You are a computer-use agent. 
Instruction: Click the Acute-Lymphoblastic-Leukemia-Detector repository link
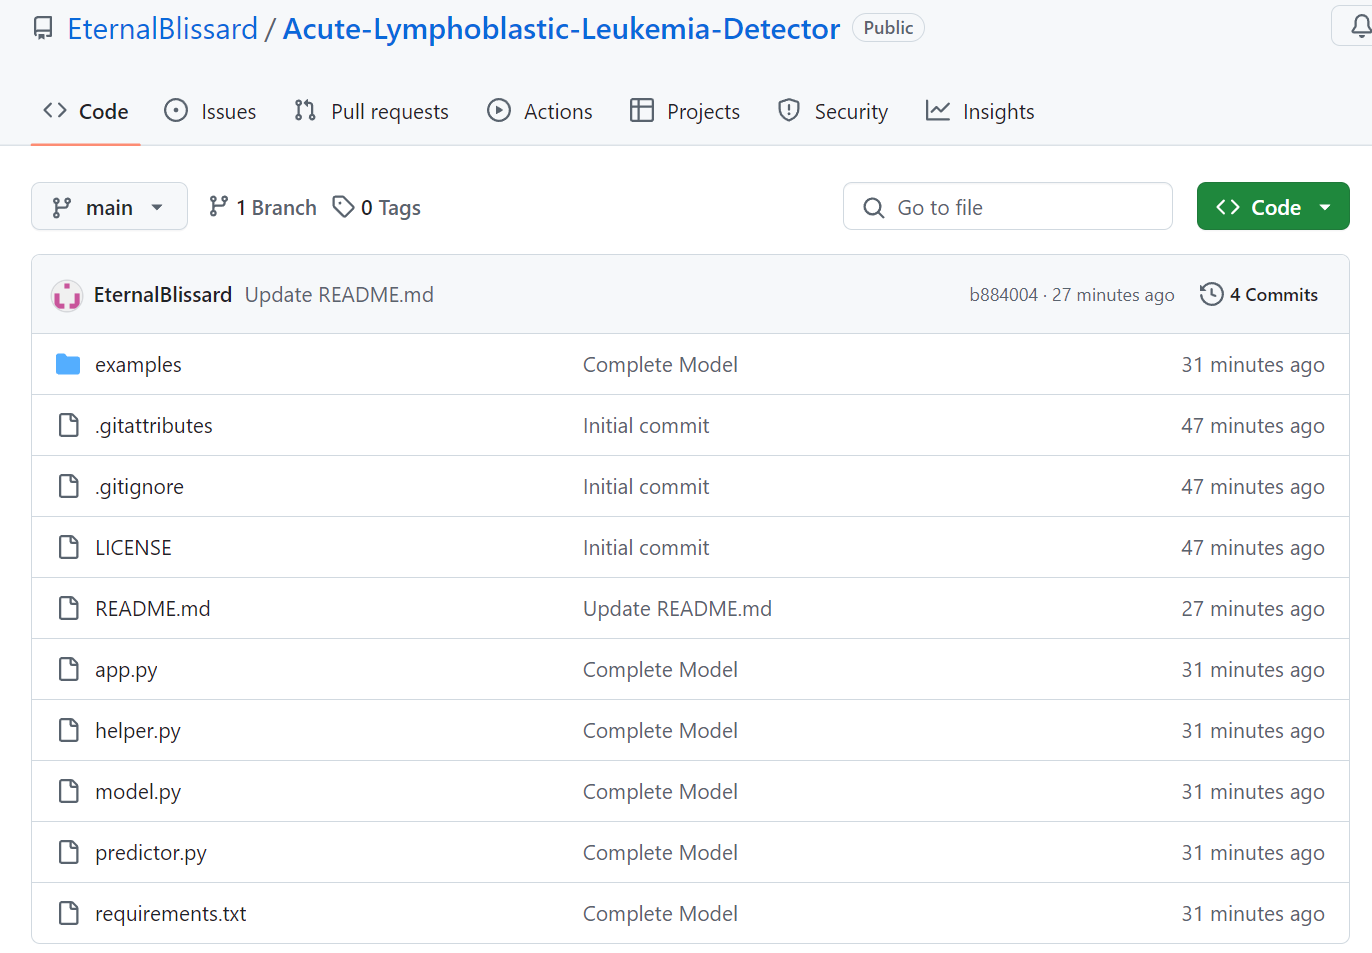[x=561, y=29]
